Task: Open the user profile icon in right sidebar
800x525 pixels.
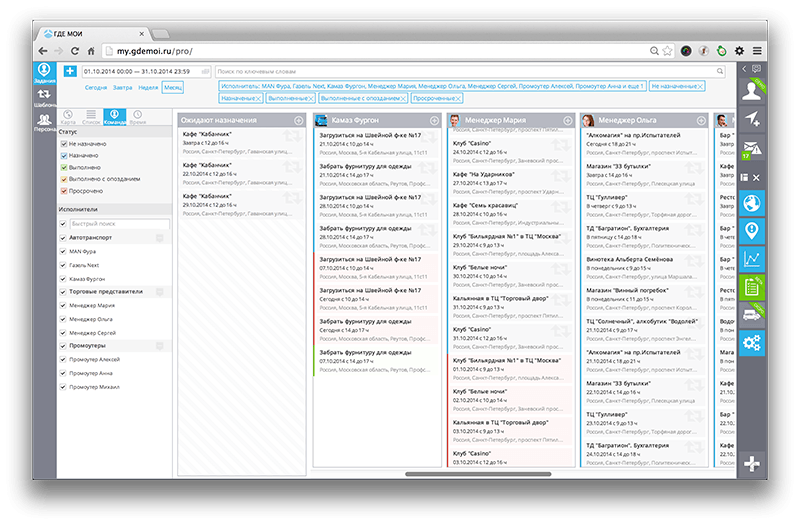Action: click(752, 91)
